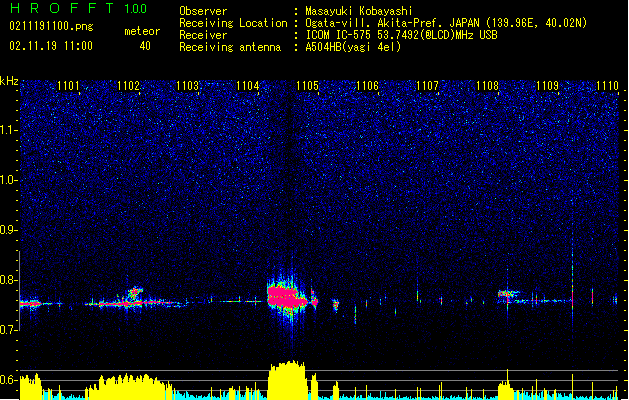This screenshot has width=629, height=400.
Task: Click the 1104 time marker
Action: (248, 86)
